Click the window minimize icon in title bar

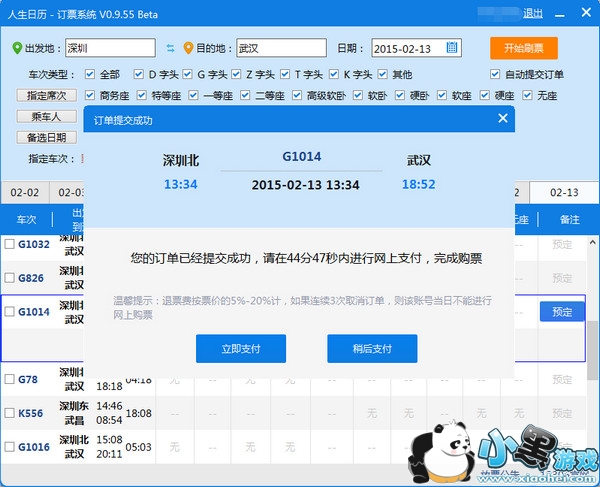pos(561,13)
